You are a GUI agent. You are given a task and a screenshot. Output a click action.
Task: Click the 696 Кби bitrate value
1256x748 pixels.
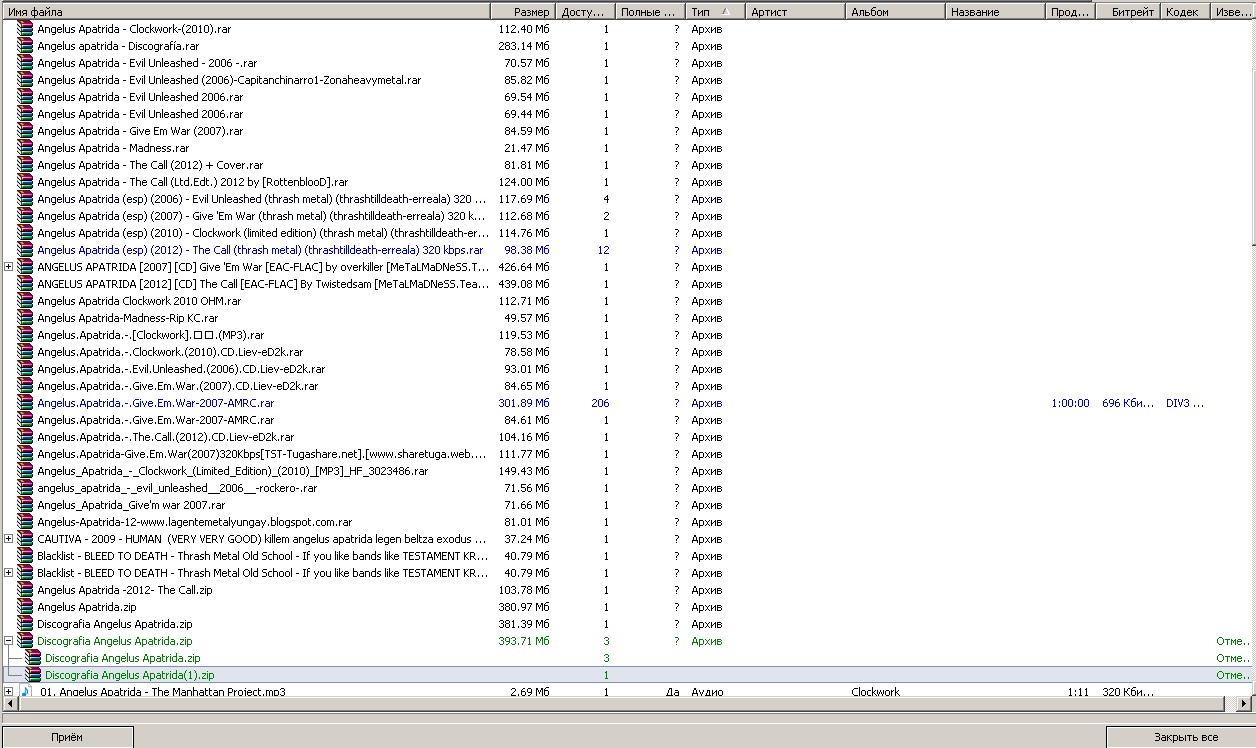(x=1128, y=403)
